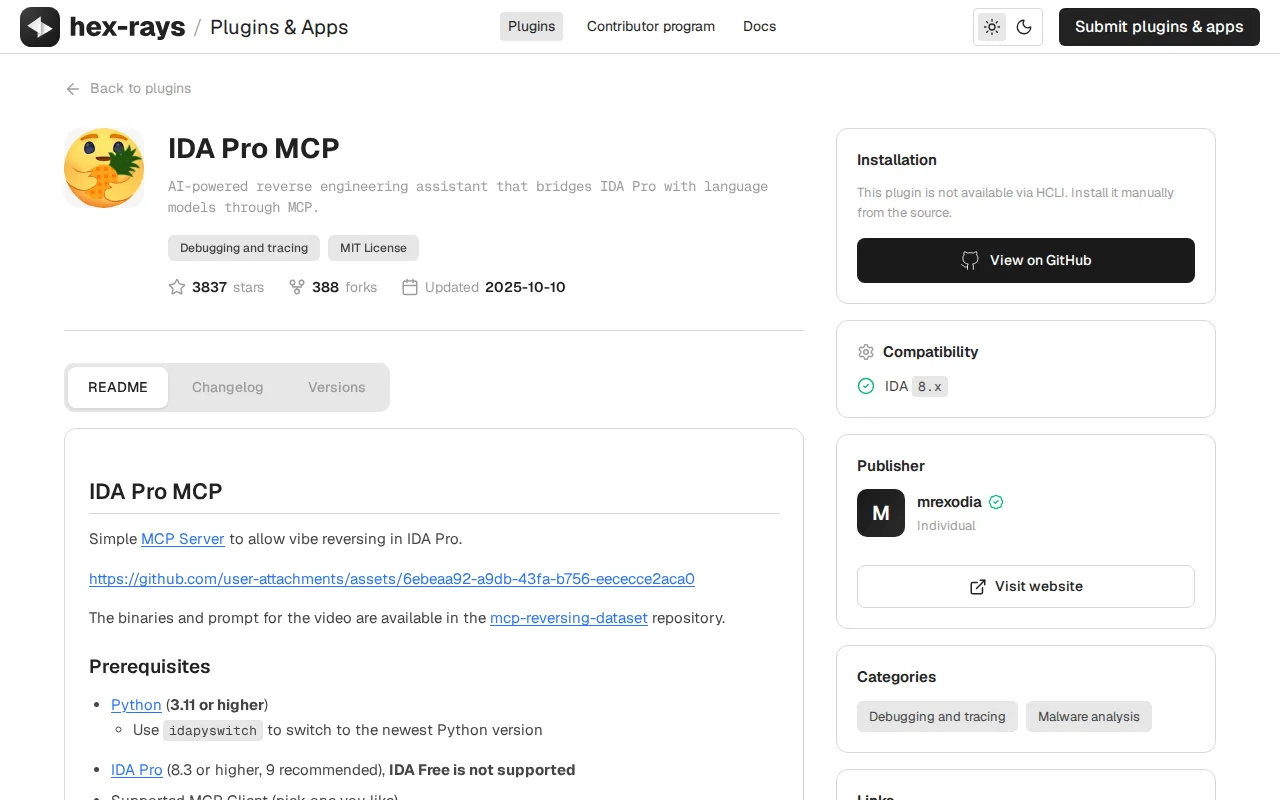Click the IDA Pro MCP plugin avatar
1280x800 pixels.
click(x=104, y=168)
